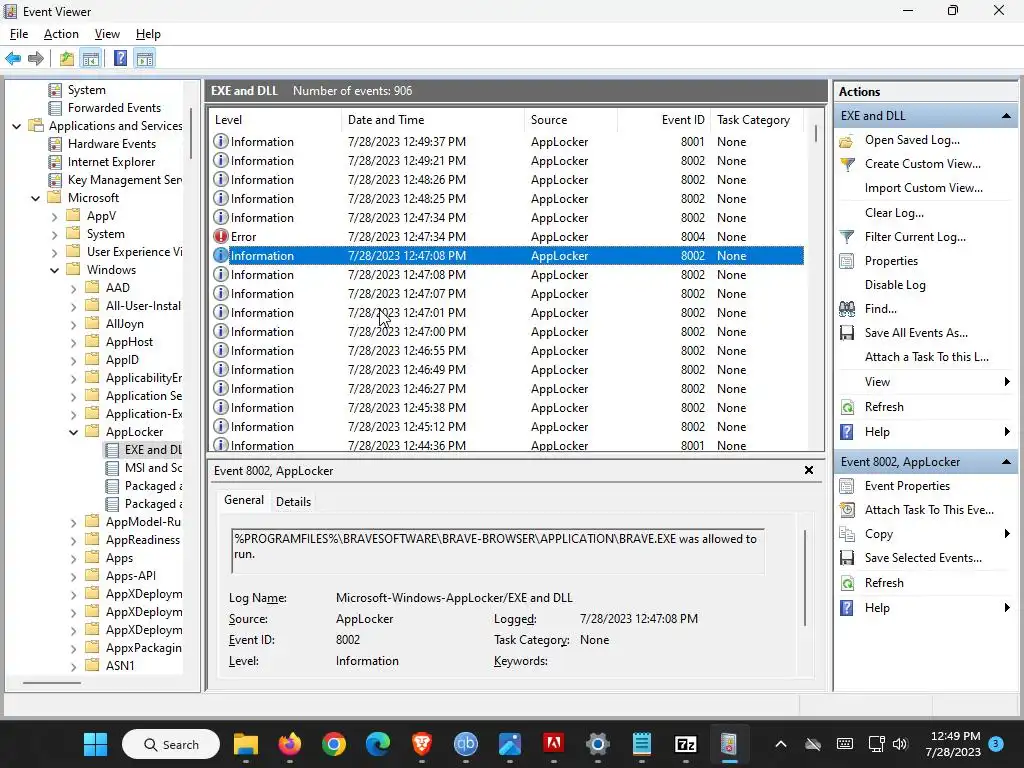The image size is (1024, 768).
Task: Open log Properties action
Action: tap(891, 261)
